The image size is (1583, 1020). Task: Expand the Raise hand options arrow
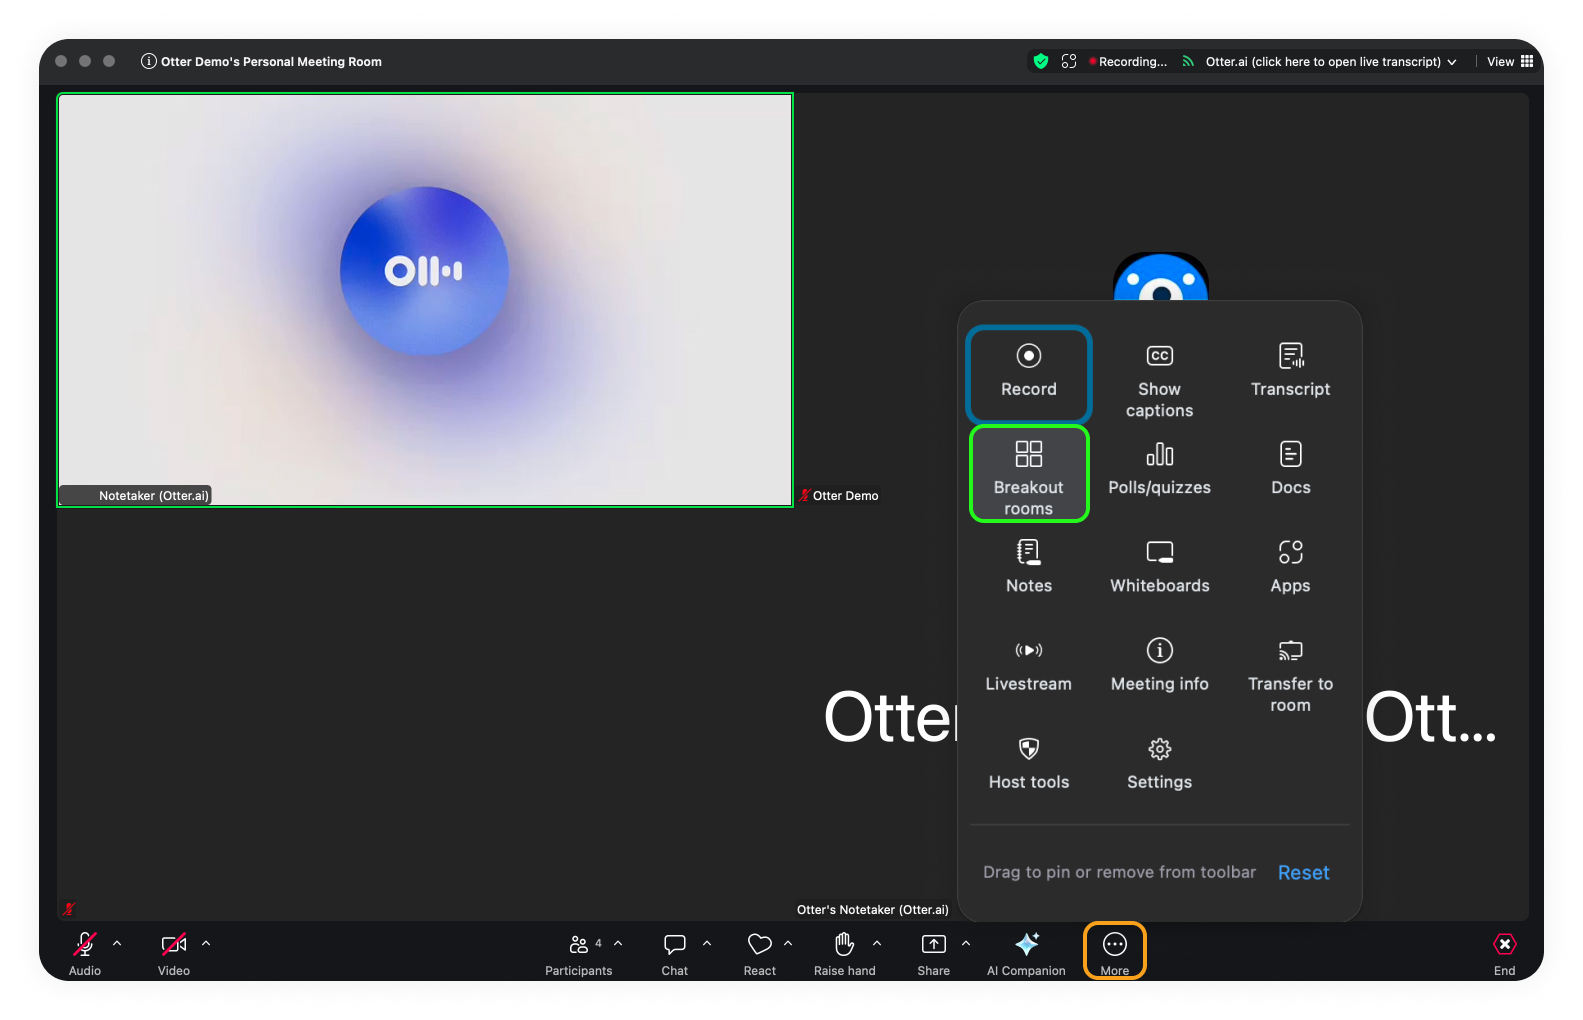tap(877, 943)
